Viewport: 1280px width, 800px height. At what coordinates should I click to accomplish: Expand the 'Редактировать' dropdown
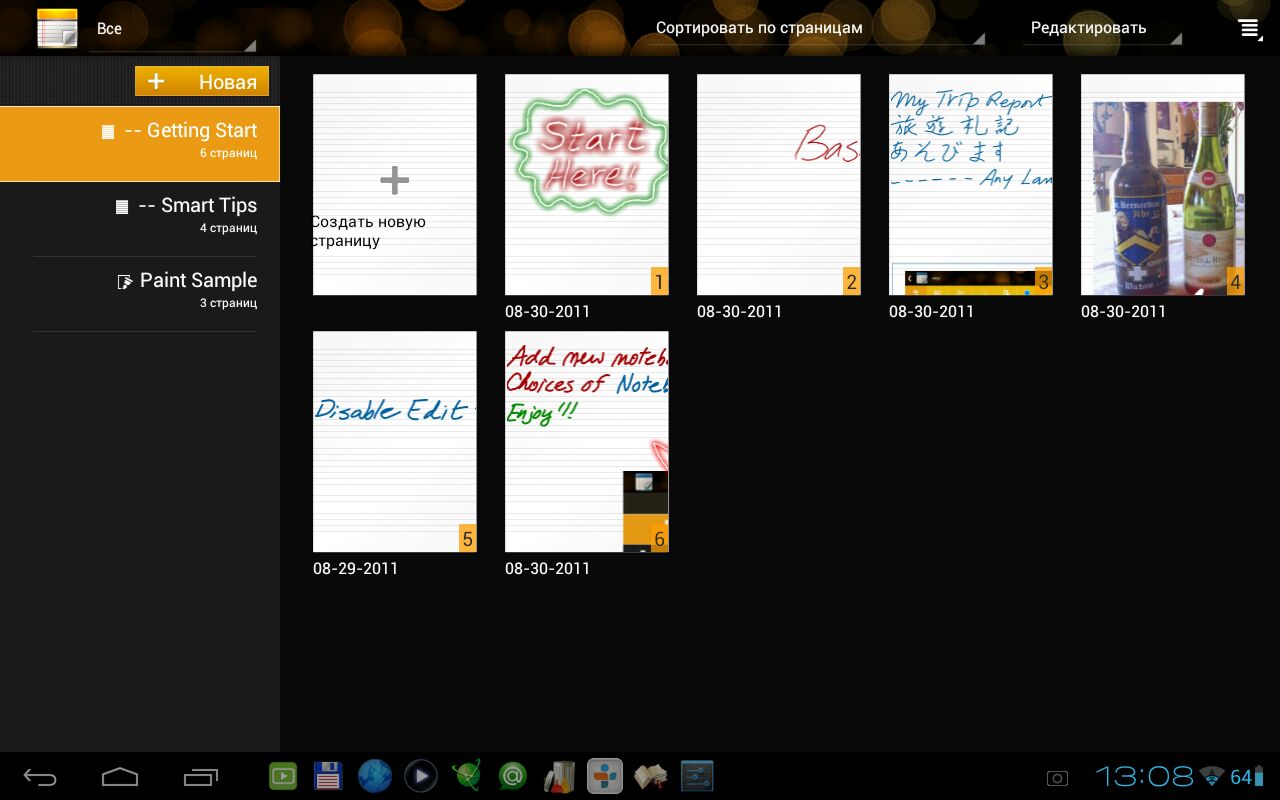point(1103,28)
